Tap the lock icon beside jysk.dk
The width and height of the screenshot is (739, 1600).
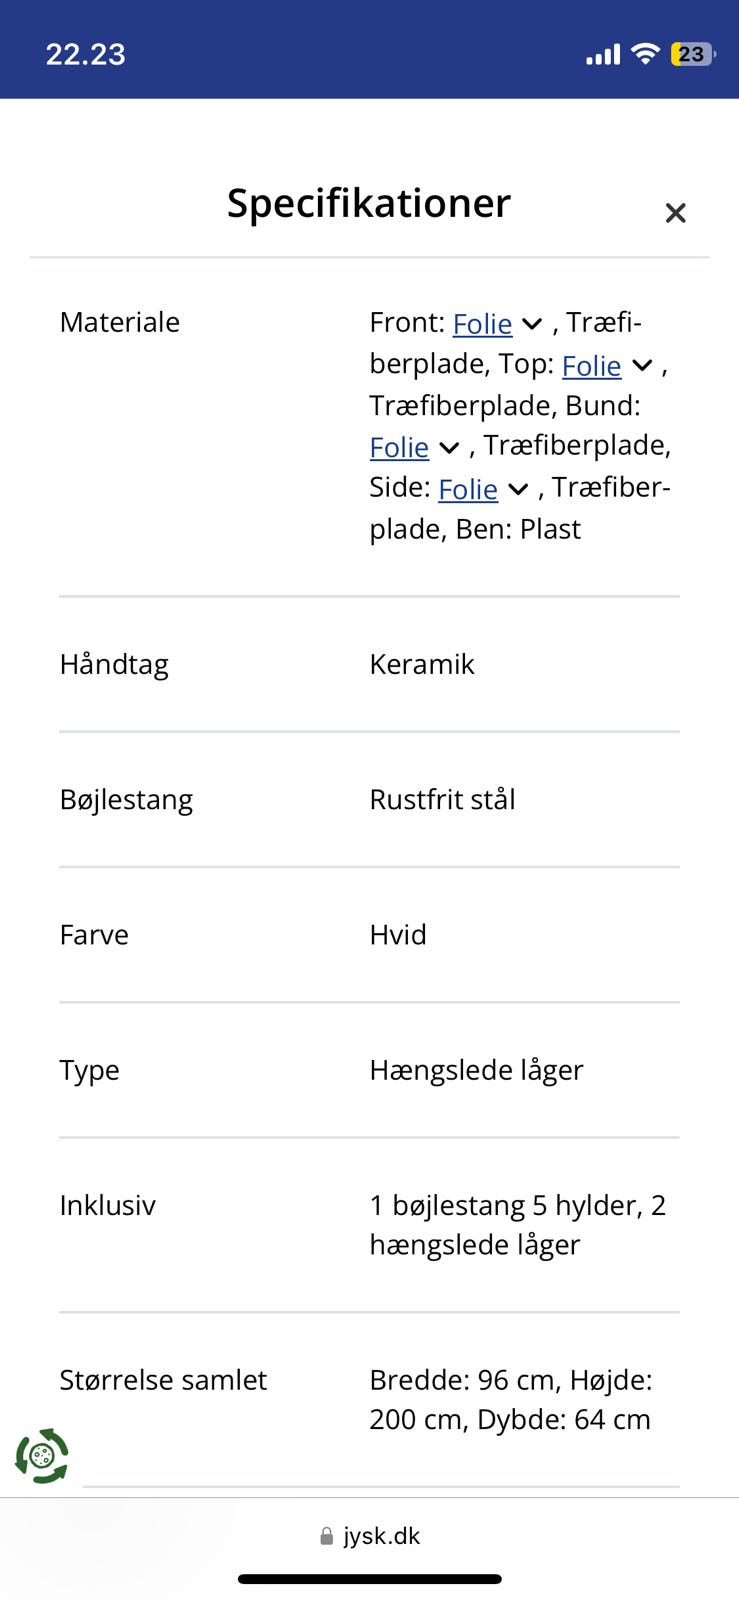[x=326, y=1536]
